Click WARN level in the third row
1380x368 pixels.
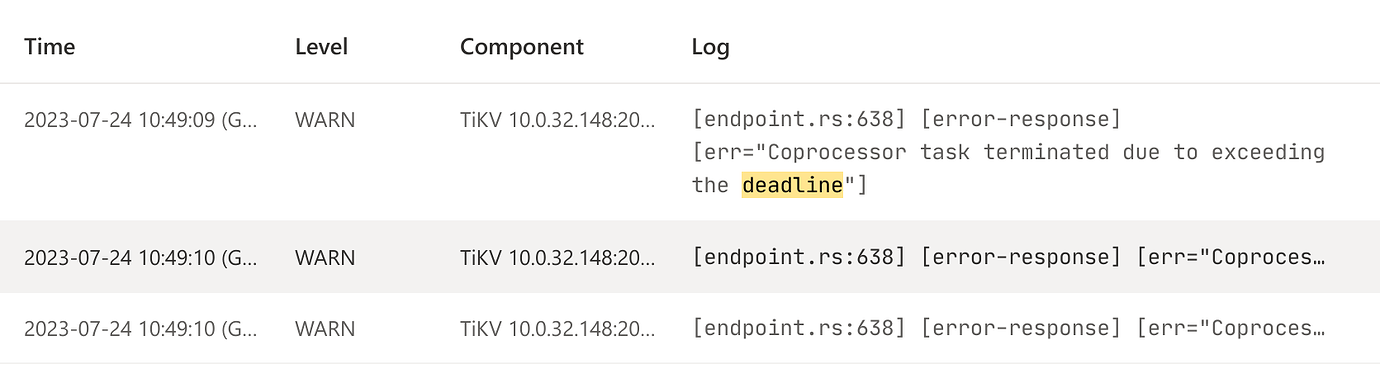[325, 328]
